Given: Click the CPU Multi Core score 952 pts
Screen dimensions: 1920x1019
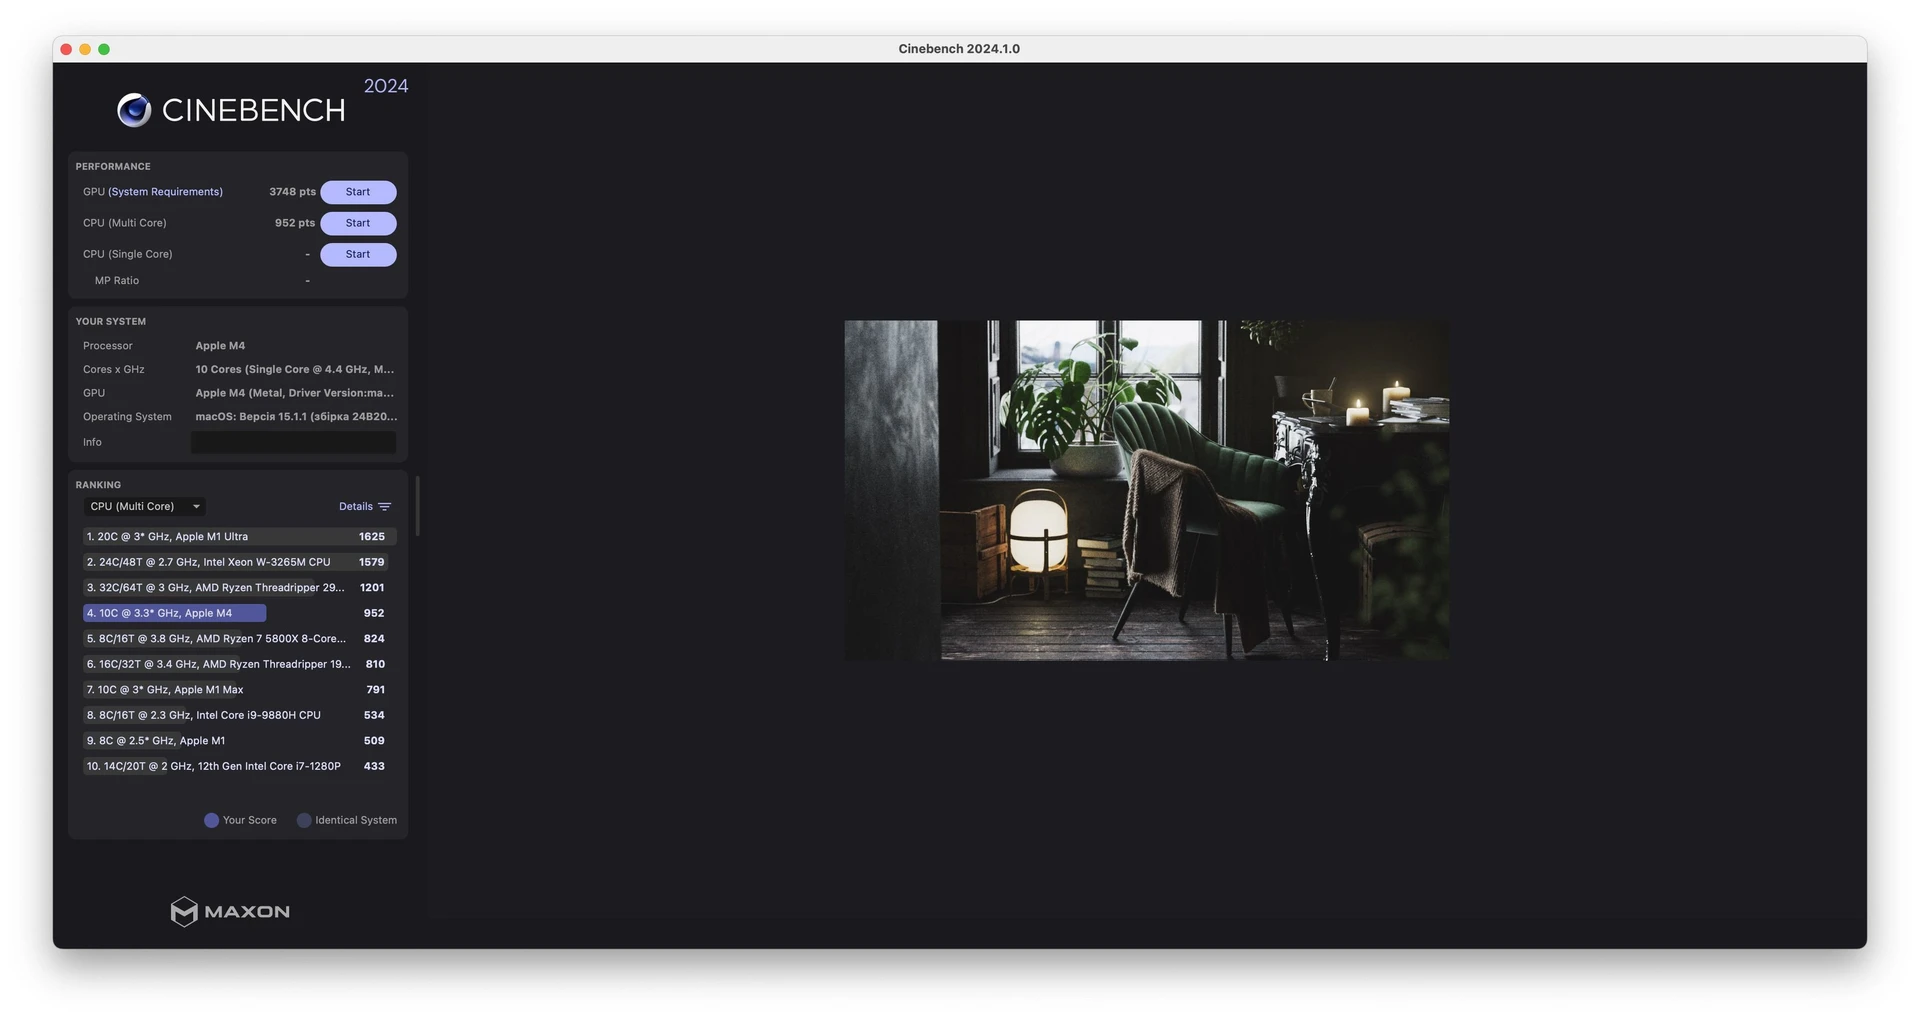Looking at the screenshot, I should (x=295, y=223).
